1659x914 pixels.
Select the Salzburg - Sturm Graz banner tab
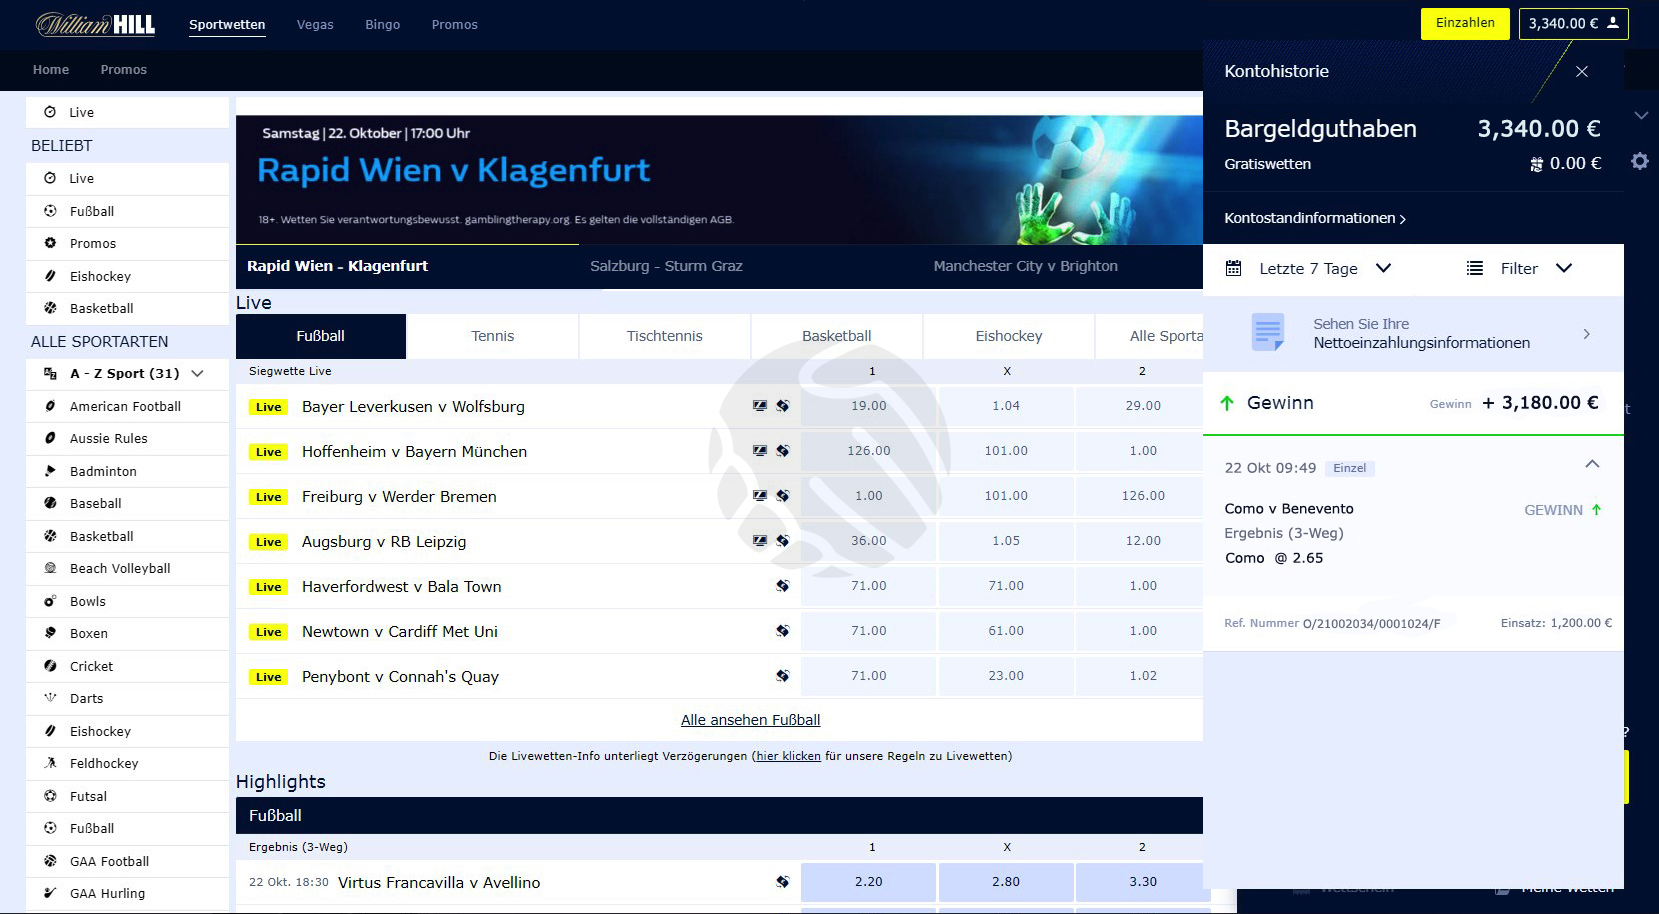[x=666, y=266]
